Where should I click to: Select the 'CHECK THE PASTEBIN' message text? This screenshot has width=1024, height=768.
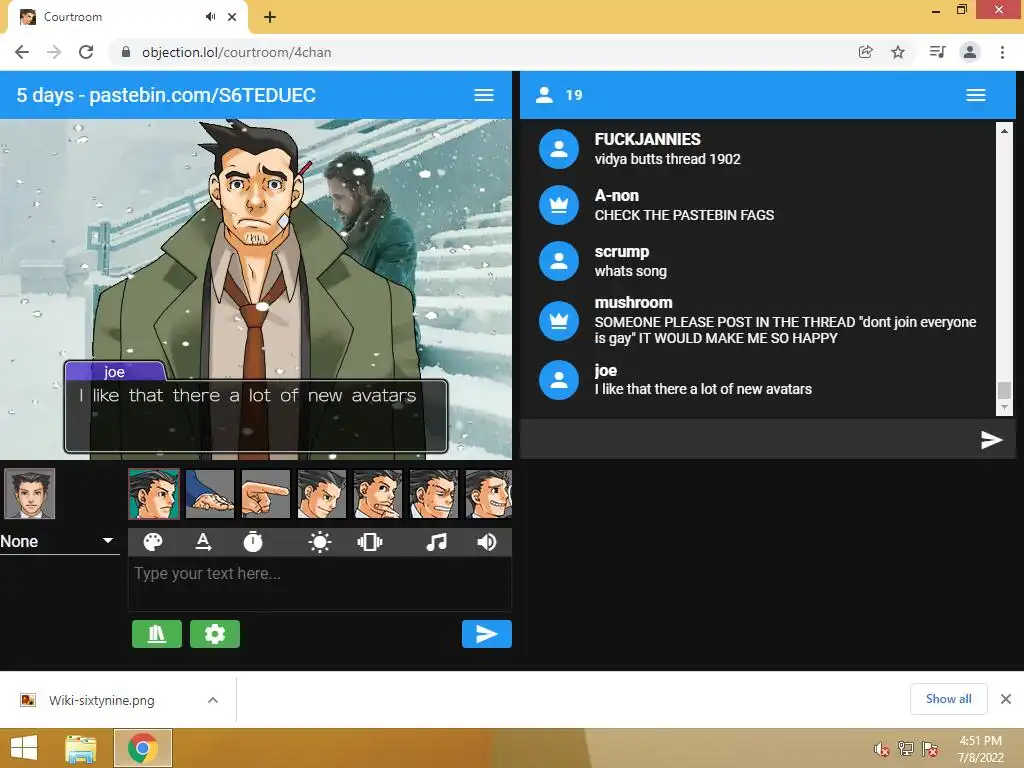[x=684, y=215]
